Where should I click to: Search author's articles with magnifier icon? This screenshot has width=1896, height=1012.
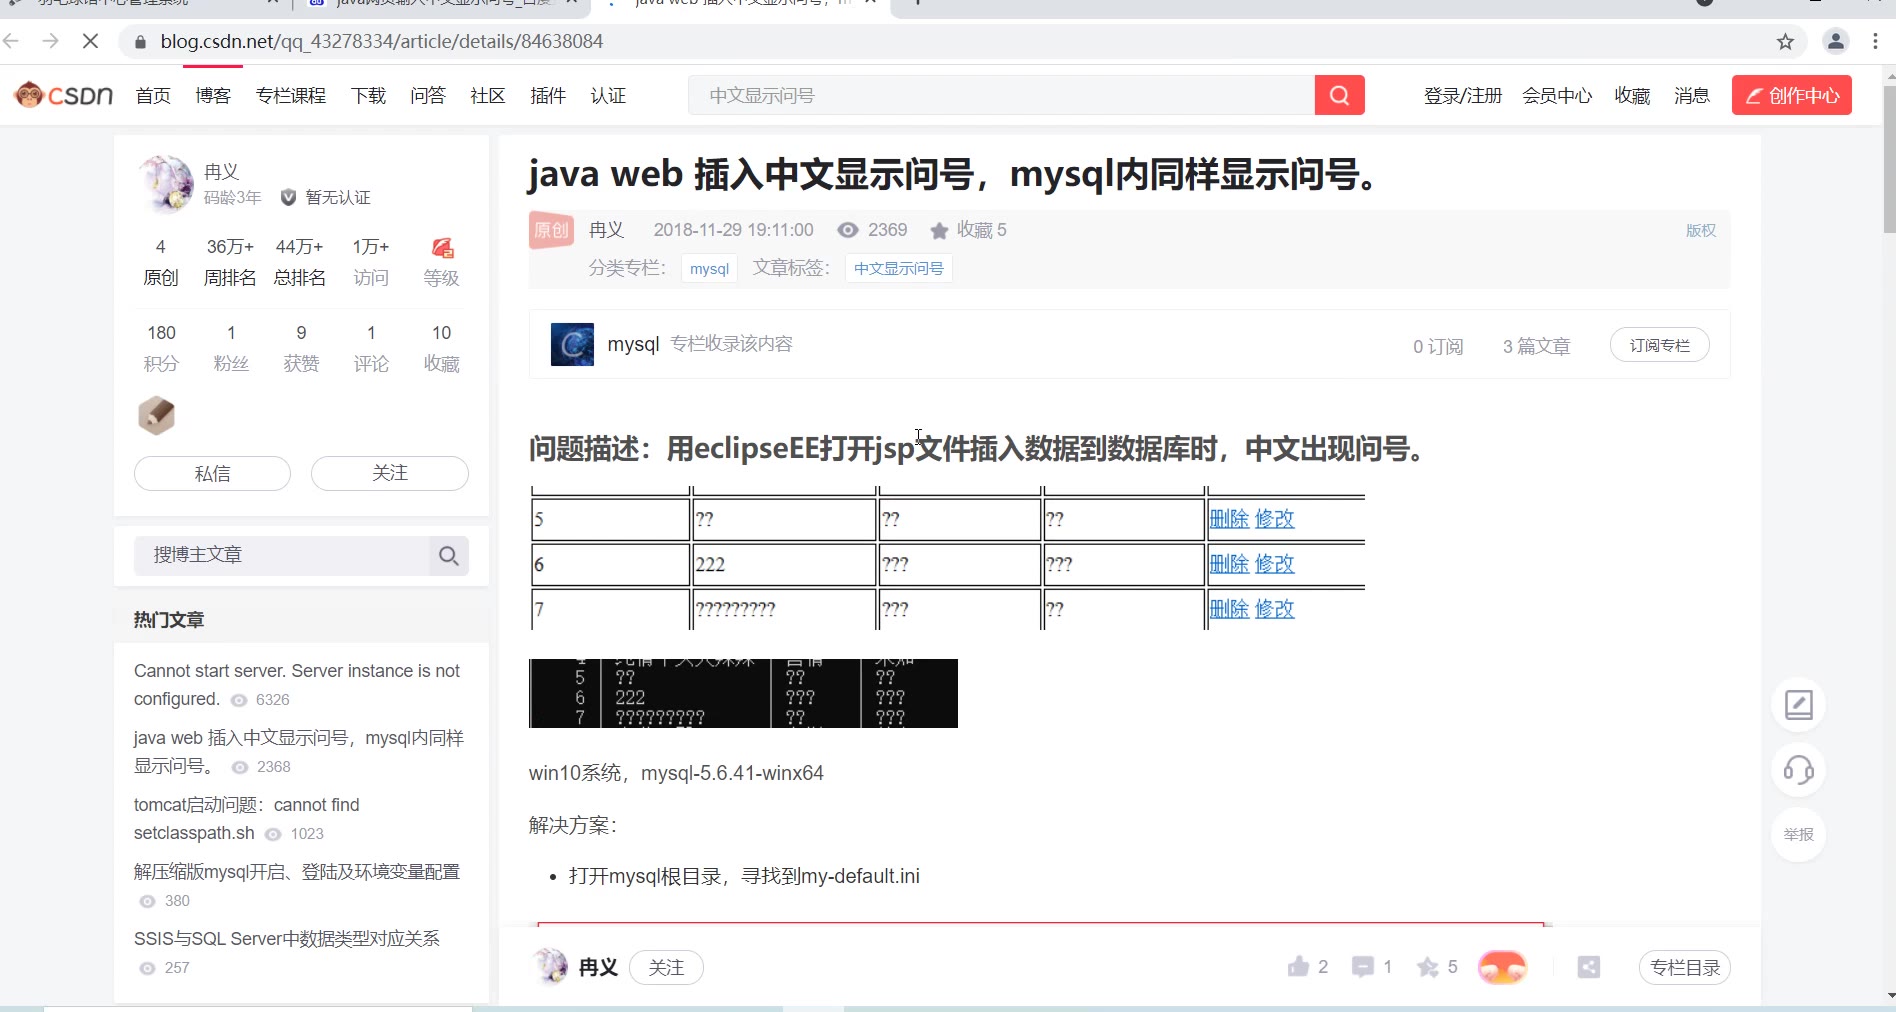449,555
